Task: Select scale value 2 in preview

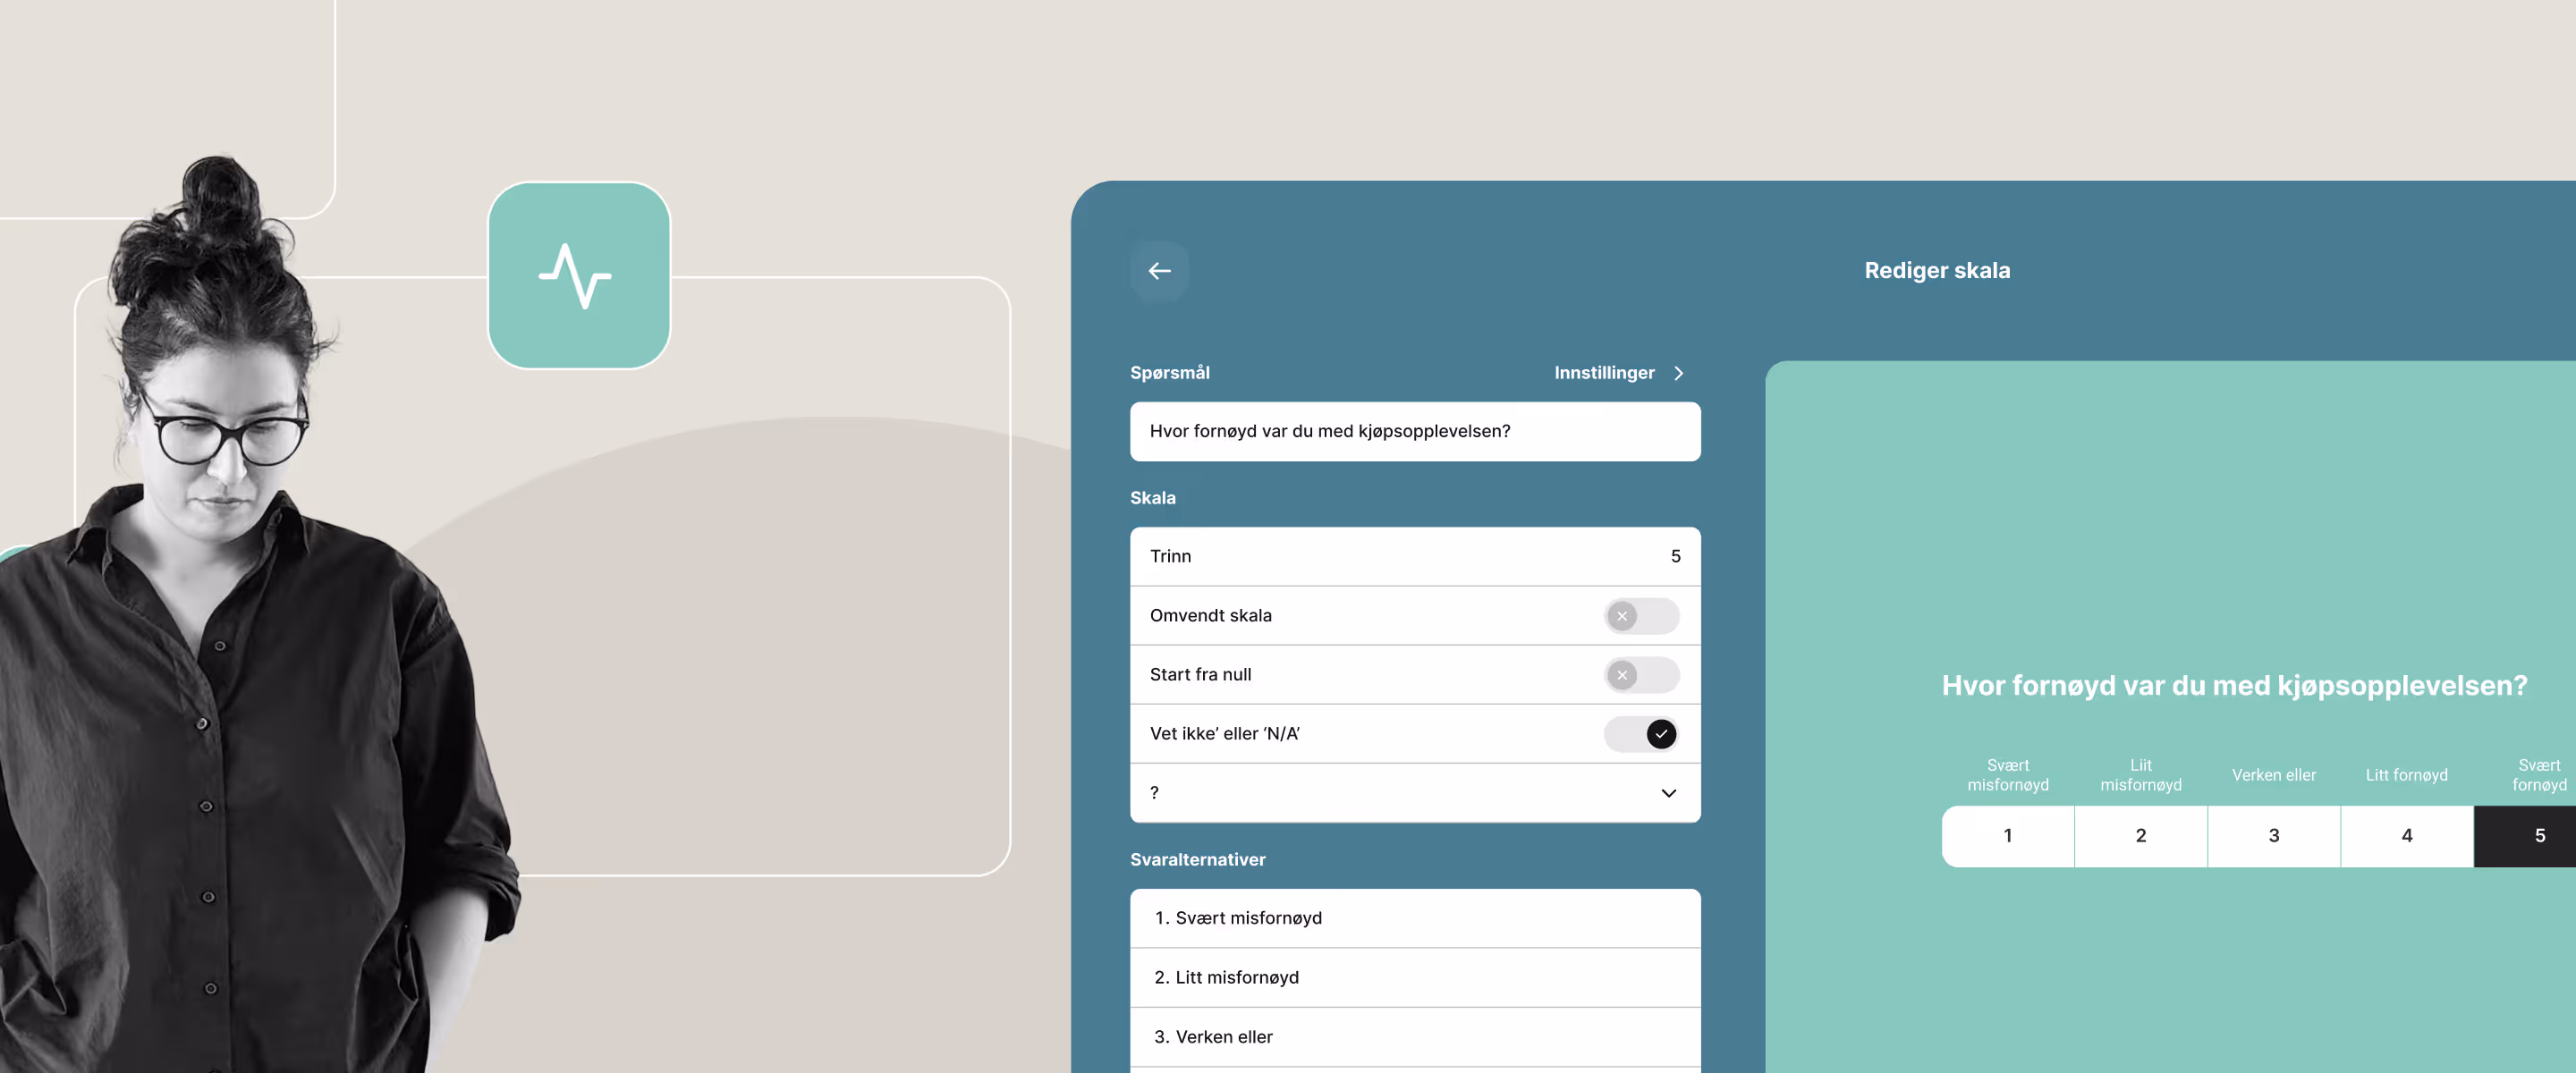Action: 2140,836
